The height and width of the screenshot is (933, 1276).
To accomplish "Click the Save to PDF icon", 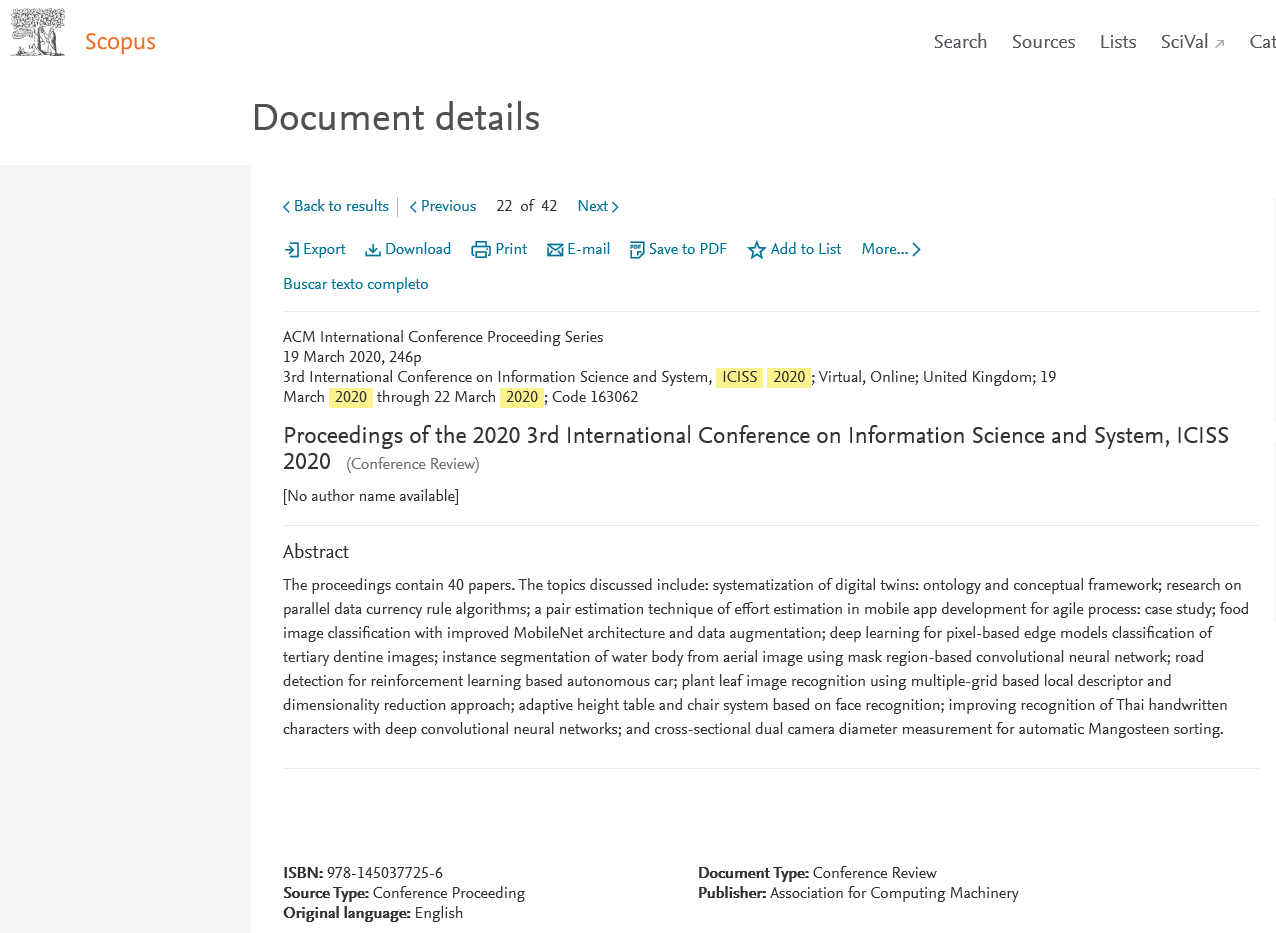I will click(x=637, y=250).
